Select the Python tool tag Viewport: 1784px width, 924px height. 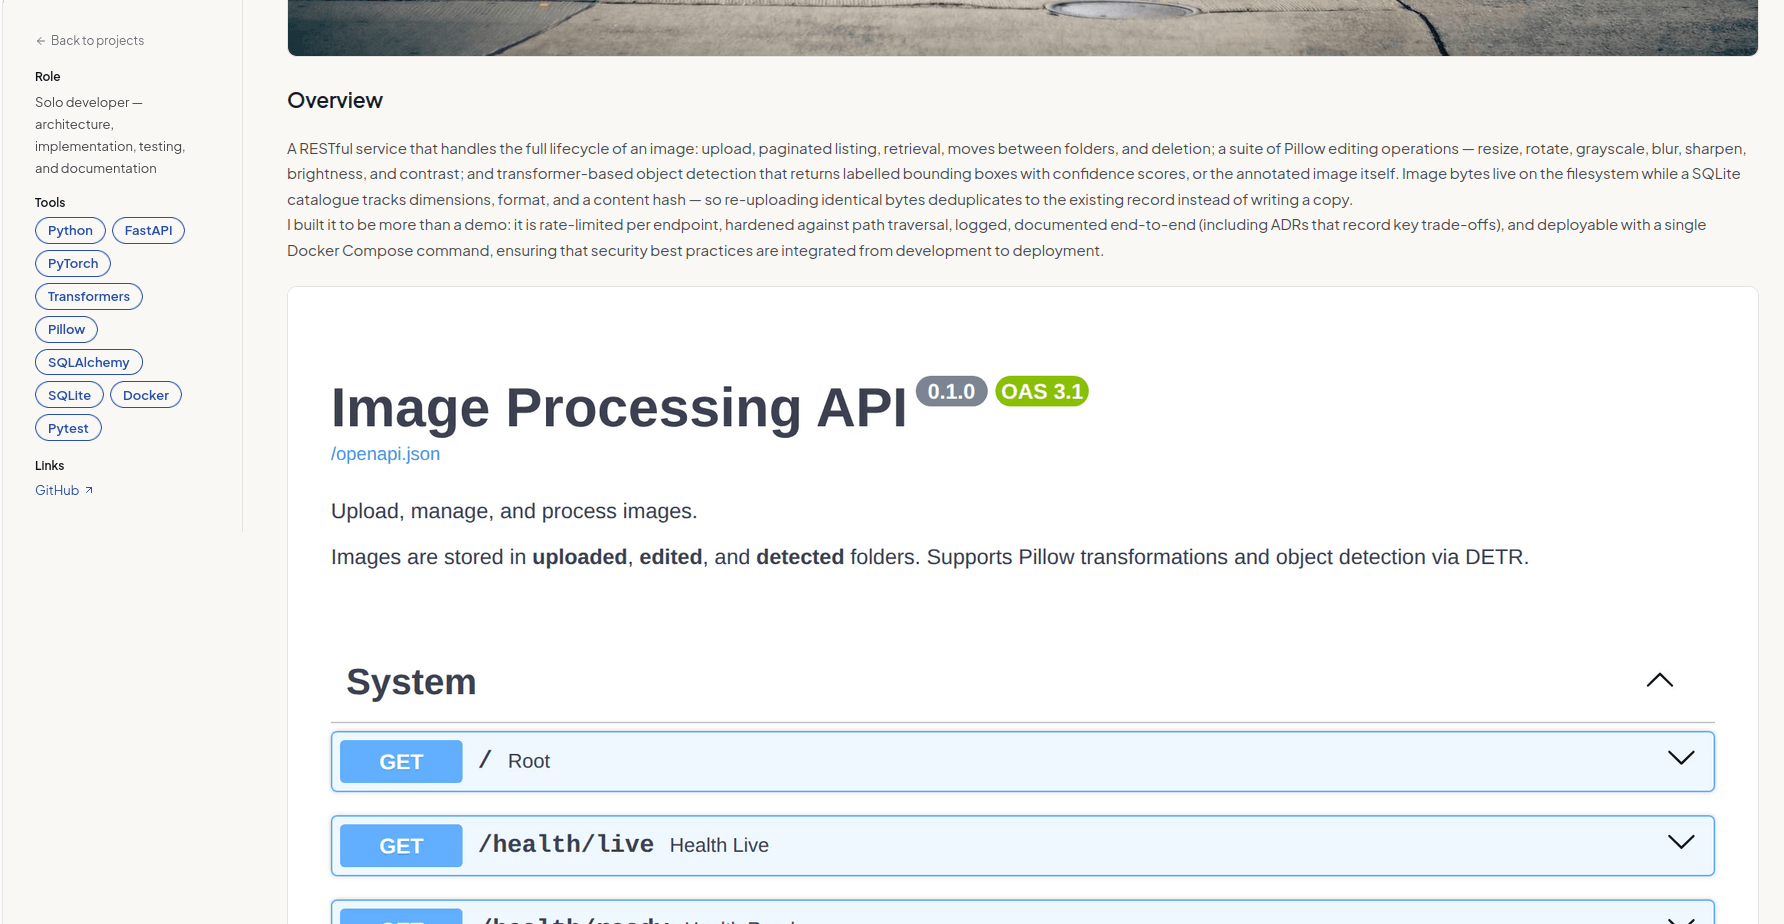point(70,231)
